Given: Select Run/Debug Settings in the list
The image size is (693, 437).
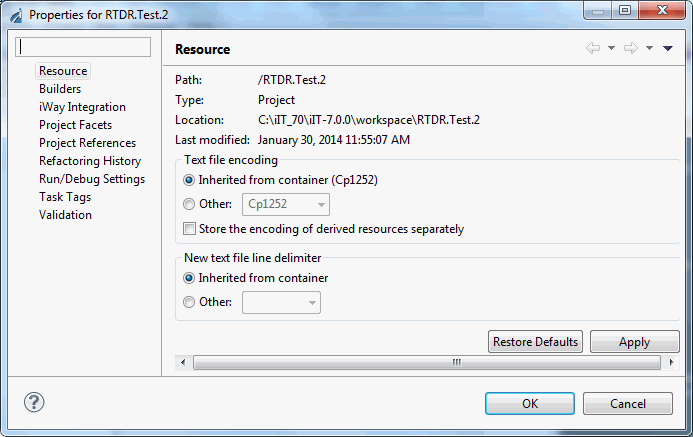Looking at the screenshot, I should coord(92,179).
